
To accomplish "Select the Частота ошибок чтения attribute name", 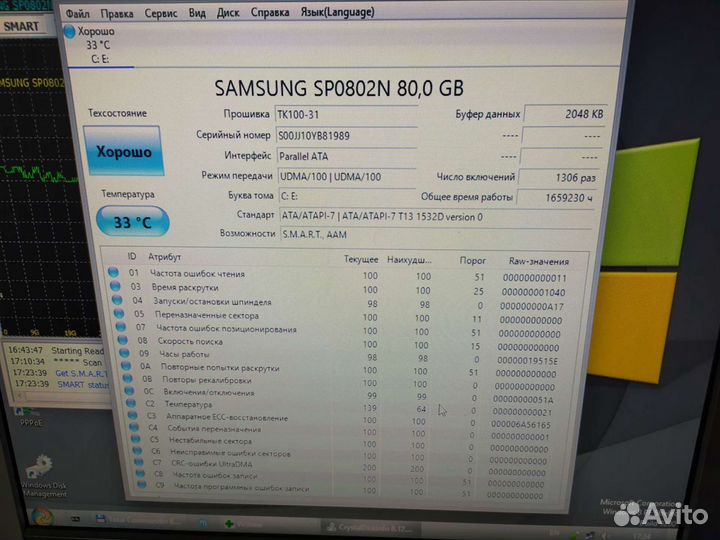I will [197, 274].
